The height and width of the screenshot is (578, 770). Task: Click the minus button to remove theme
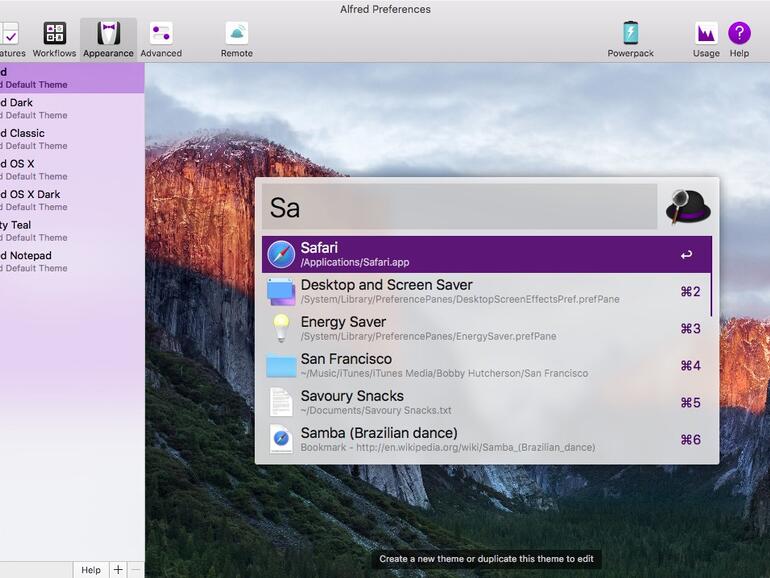click(x=136, y=570)
